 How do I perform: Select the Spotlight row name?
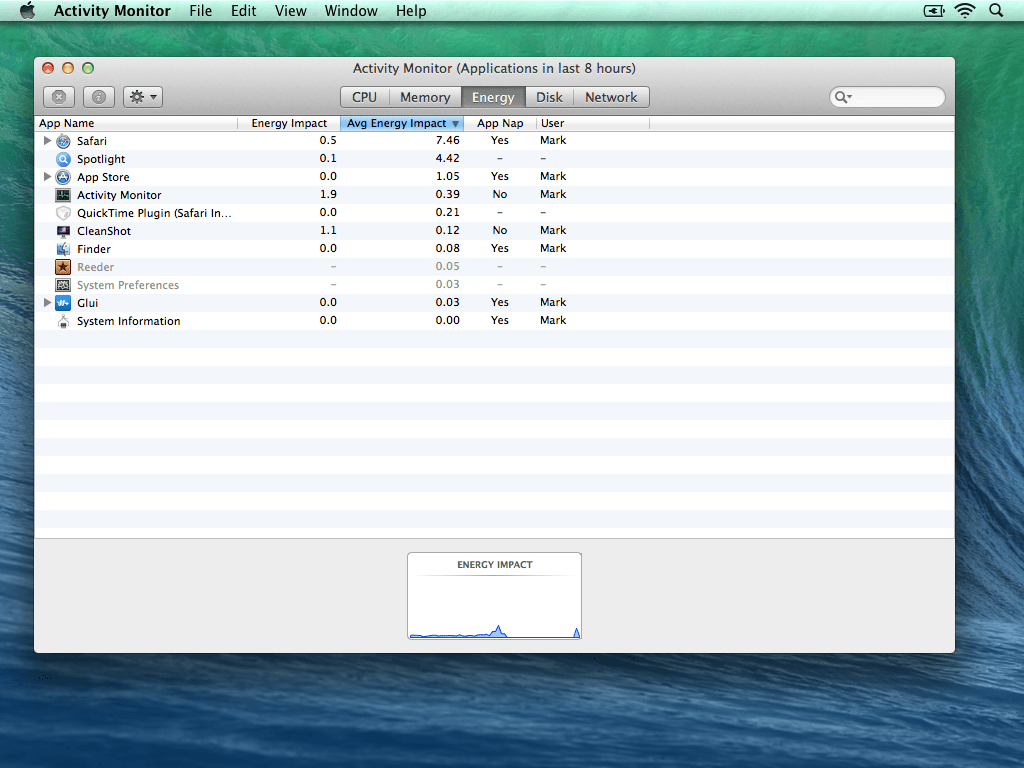(x=101, y=159)
